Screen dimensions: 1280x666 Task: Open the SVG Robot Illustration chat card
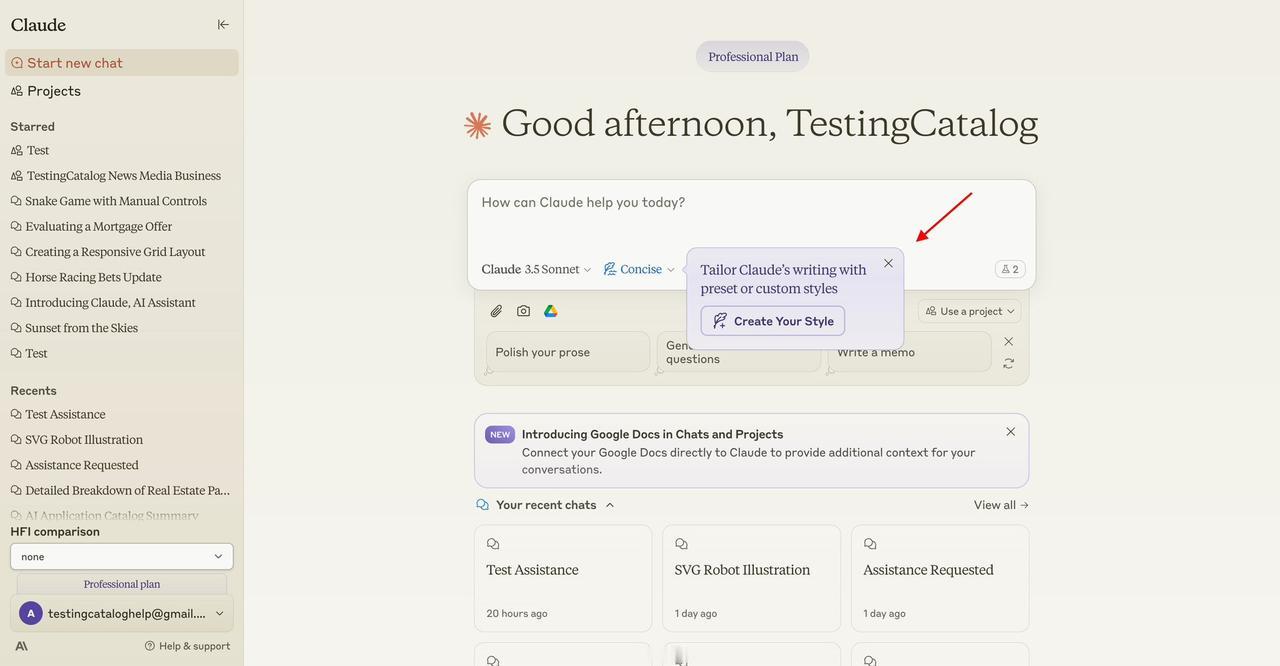tap(751, 579)
